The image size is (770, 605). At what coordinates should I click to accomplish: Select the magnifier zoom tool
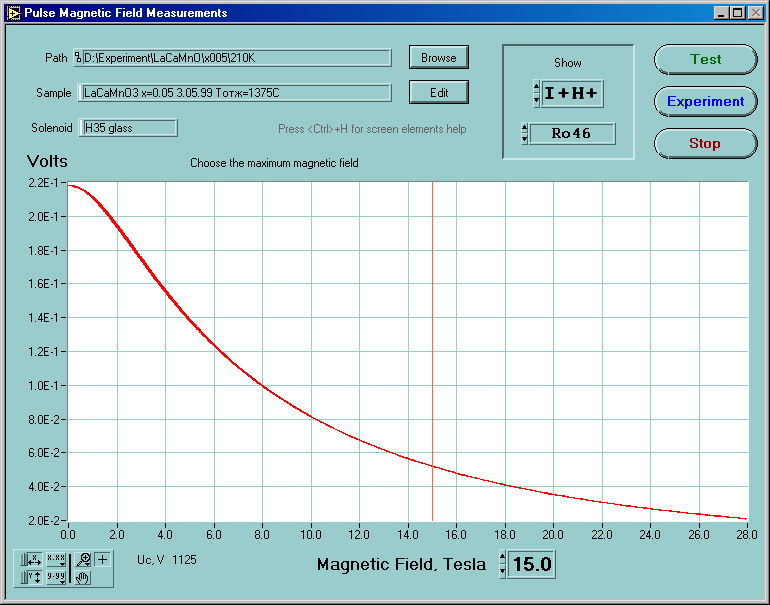(83, 559)
